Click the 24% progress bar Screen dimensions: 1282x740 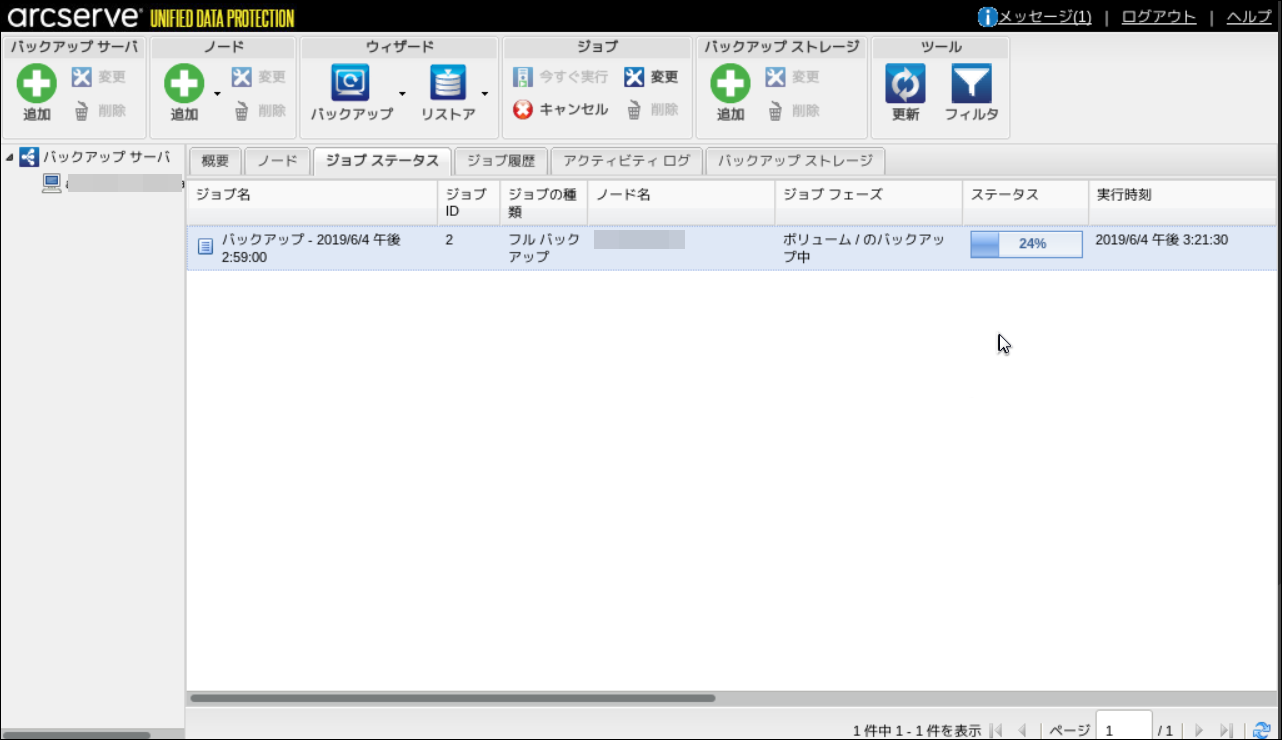pyautogui.click(x=1026, y=244)
